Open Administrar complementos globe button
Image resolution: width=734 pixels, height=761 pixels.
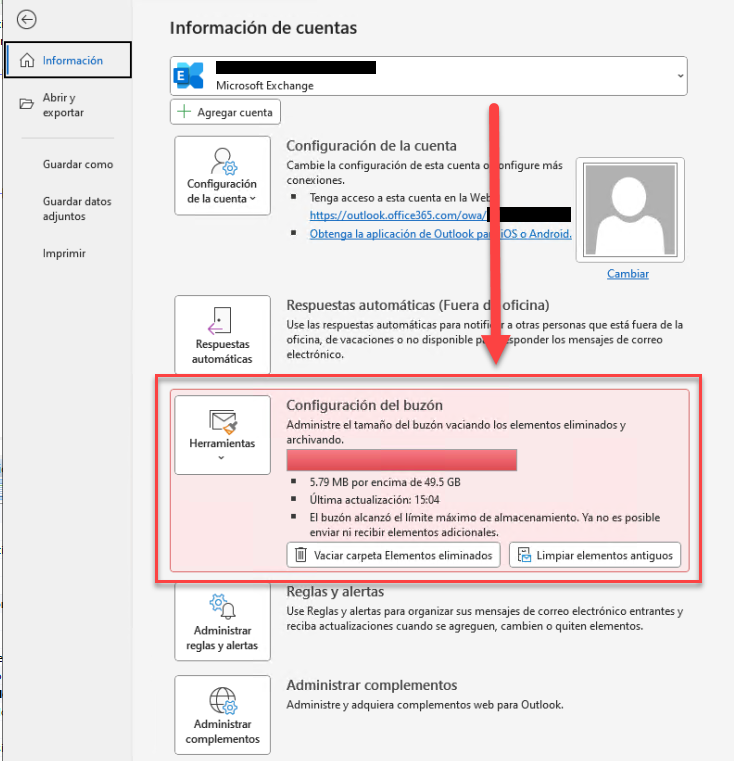pyautogui.click(x=222, y=716)
